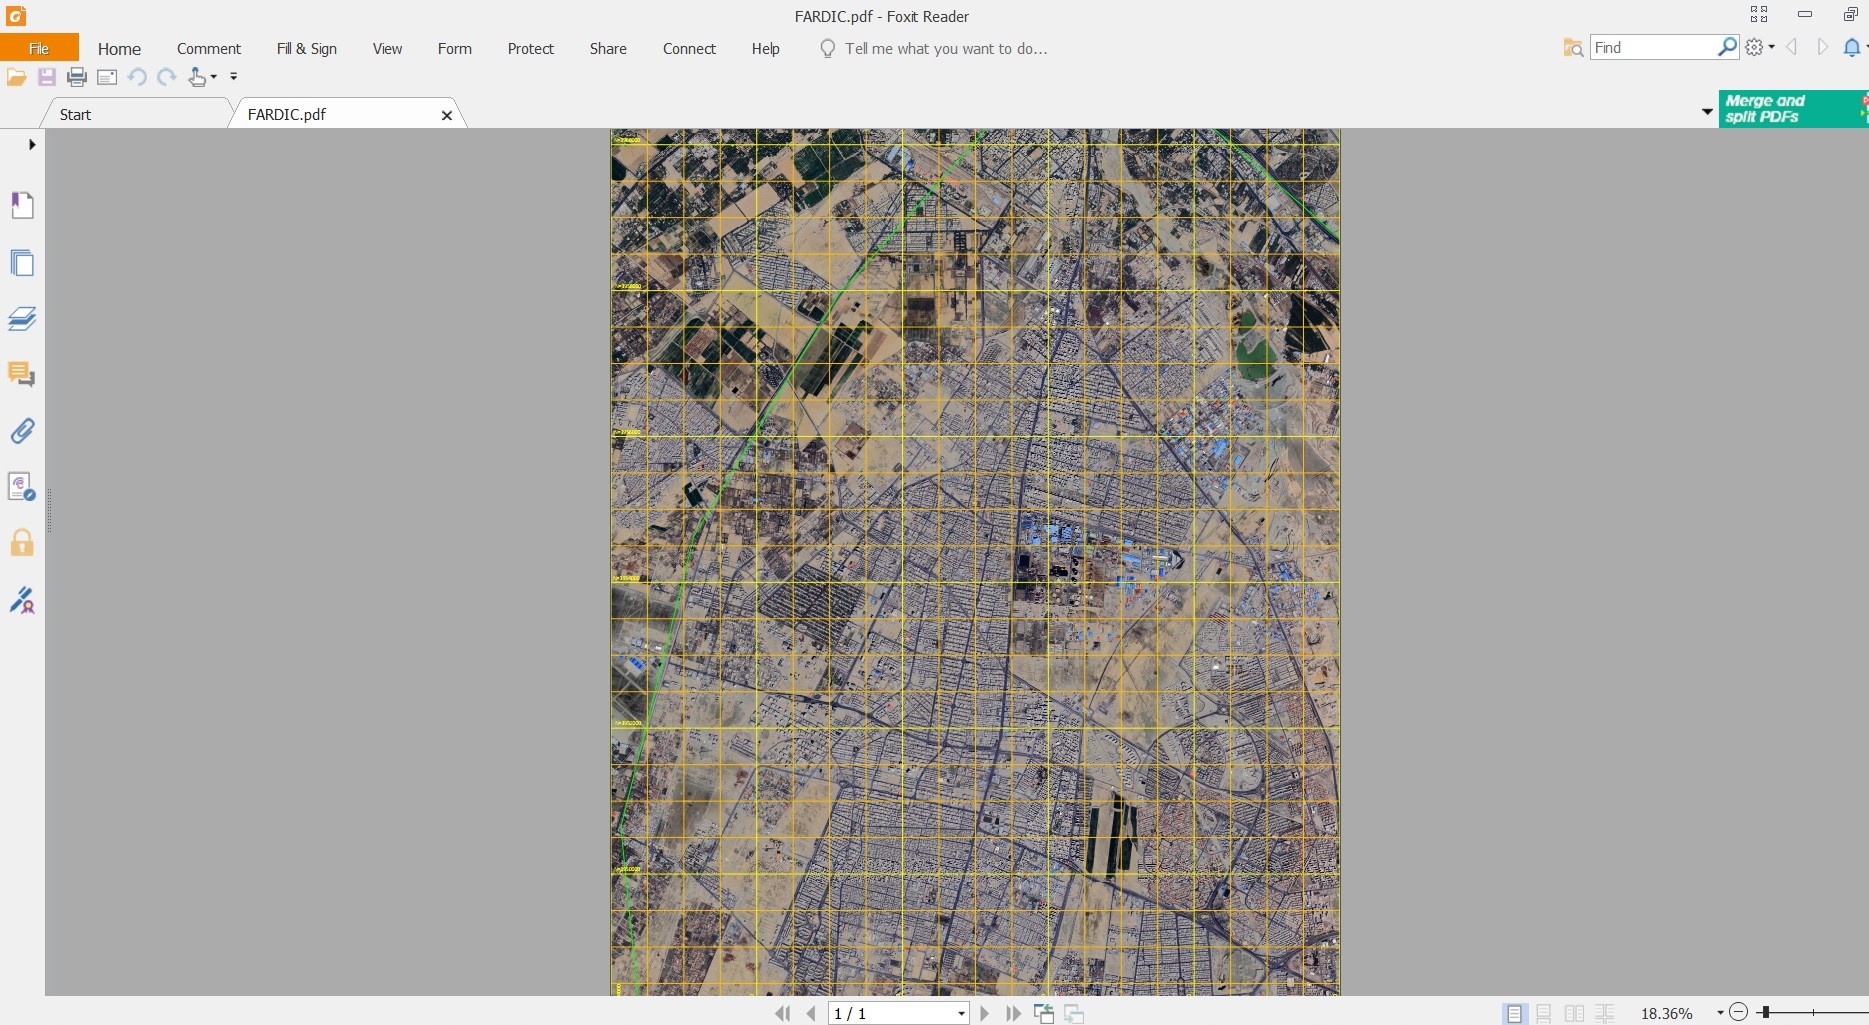The image size is (1869, 1025).
Task: Expand the zoom percentage dropdown
Action: point(1720,1013)
